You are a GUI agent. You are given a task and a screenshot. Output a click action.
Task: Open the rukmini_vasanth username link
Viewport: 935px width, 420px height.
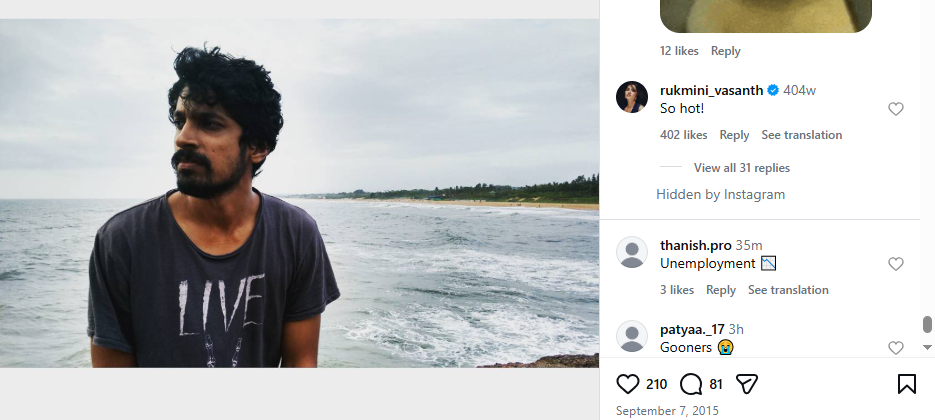[x=712, y=90]
